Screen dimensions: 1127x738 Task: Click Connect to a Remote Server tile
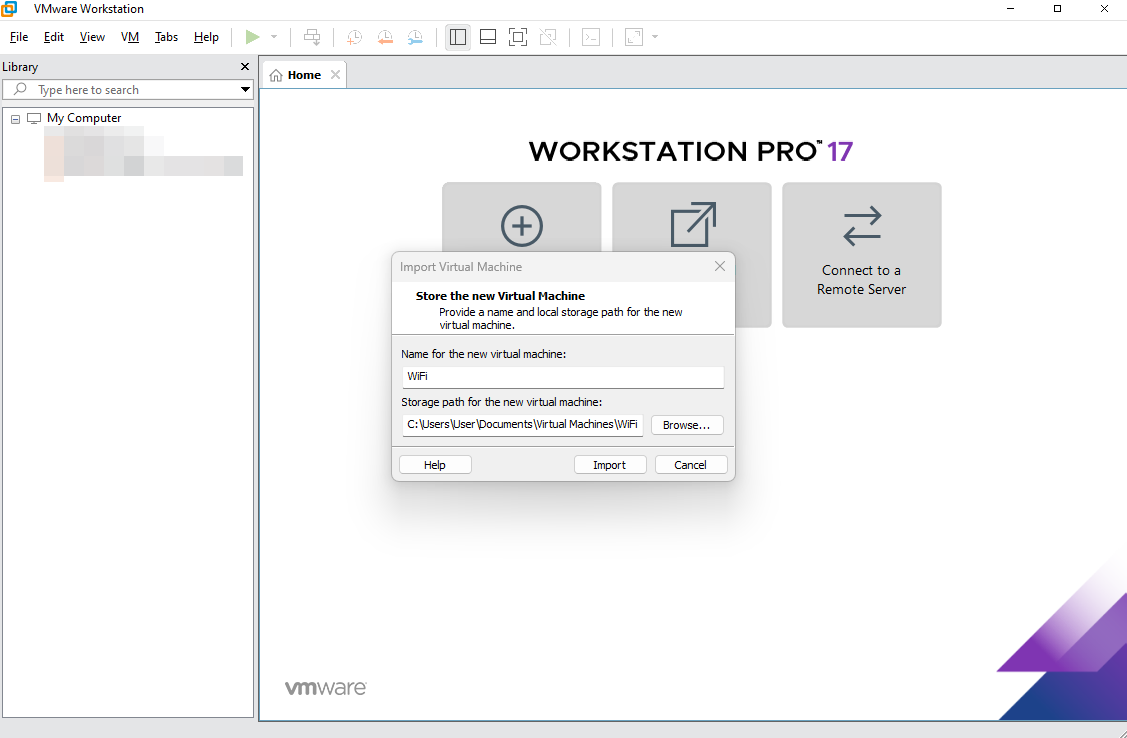click(x=862, y=255)
